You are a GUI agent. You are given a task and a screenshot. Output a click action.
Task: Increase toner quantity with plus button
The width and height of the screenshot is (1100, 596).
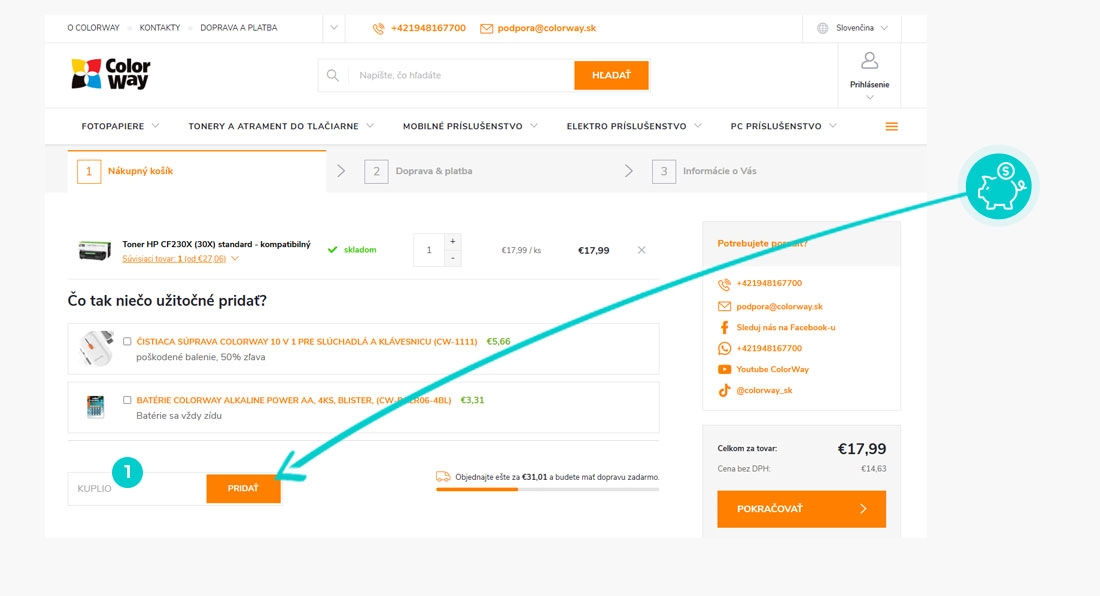(x=452, y=241)
